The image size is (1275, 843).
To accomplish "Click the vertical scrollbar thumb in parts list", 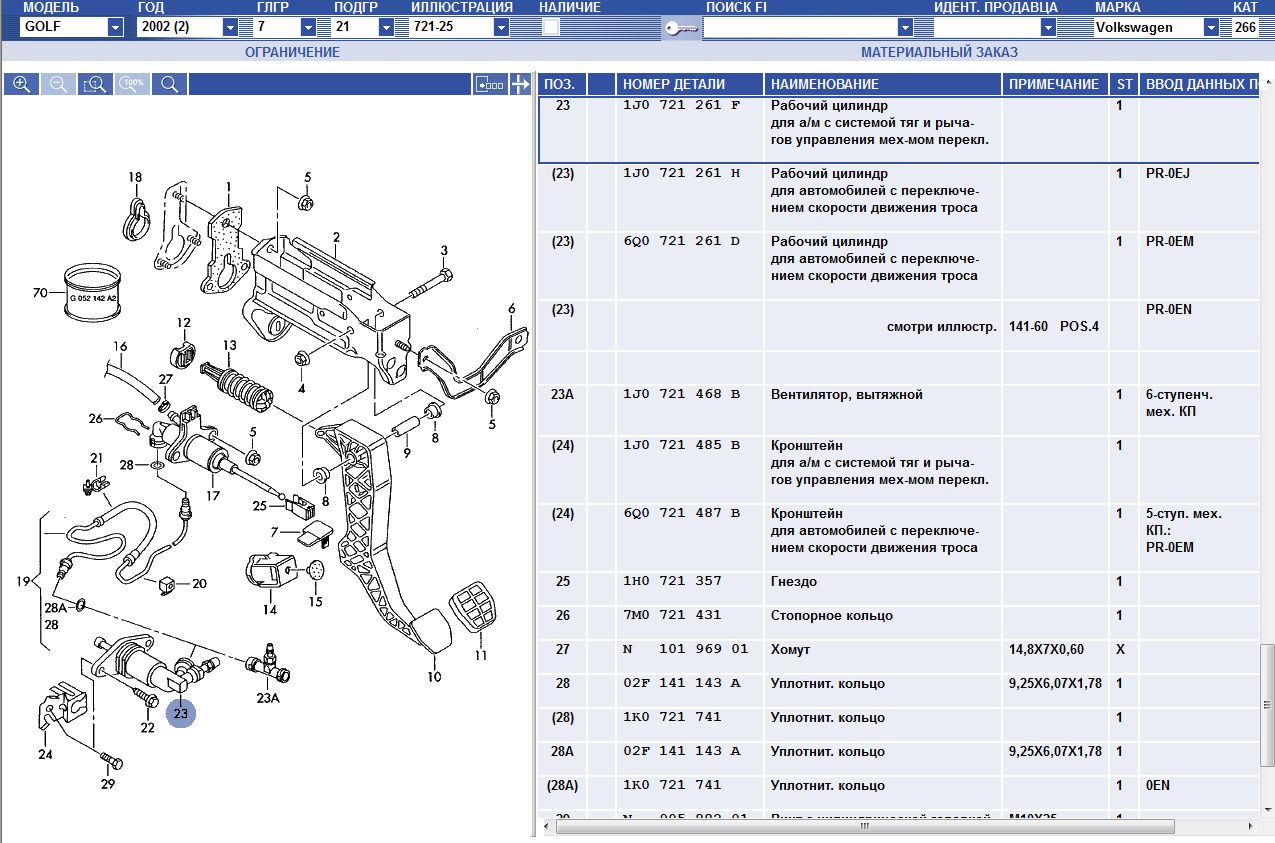I will point(1267,705).
